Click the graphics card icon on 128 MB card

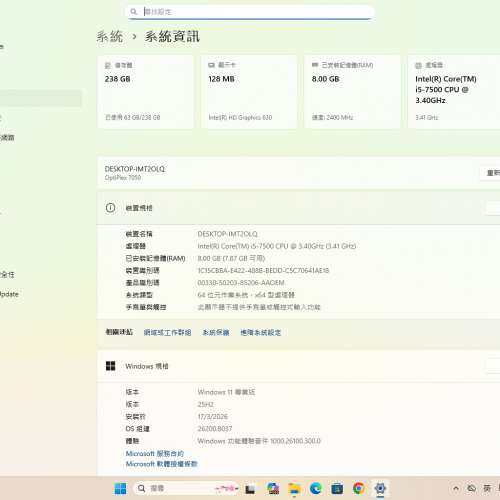(x=211, y=65)
